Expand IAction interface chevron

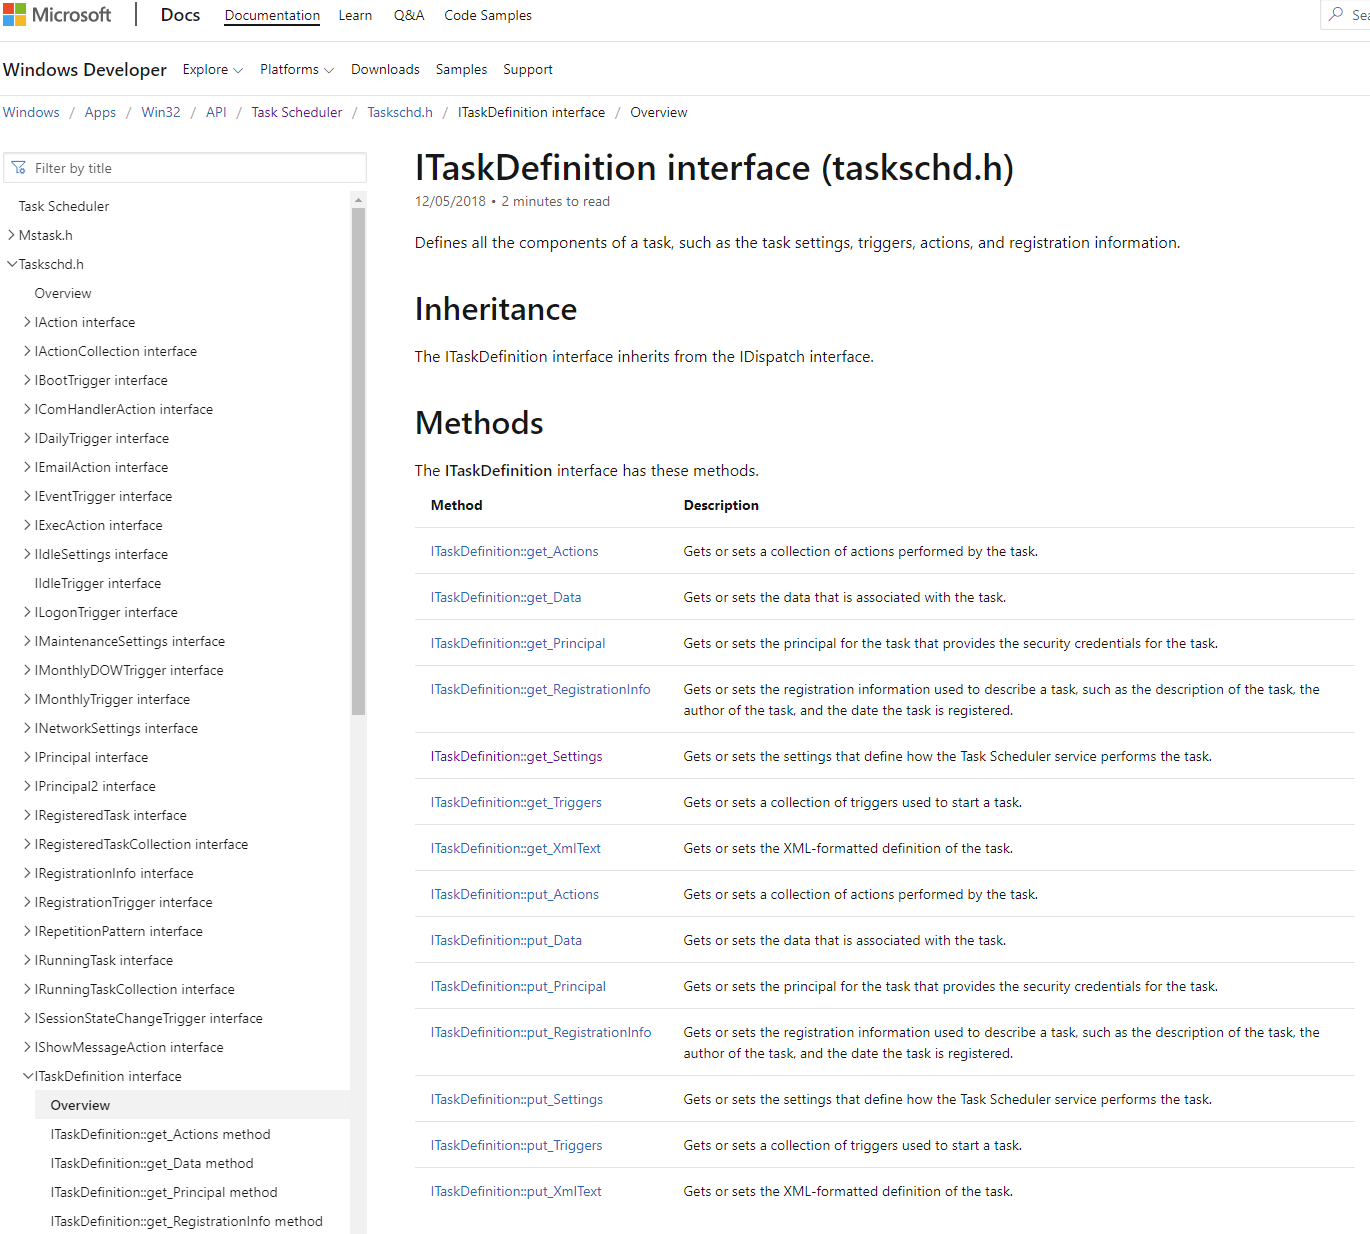(28, 322)
